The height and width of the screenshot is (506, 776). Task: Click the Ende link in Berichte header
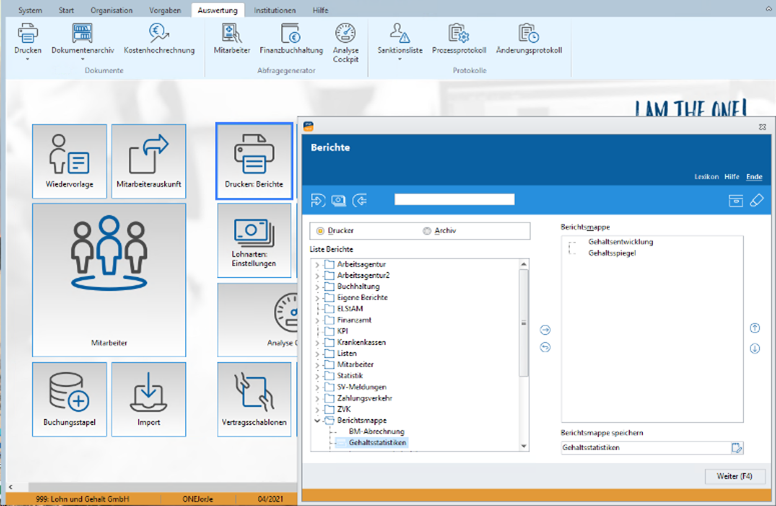[x=754, y=177]
